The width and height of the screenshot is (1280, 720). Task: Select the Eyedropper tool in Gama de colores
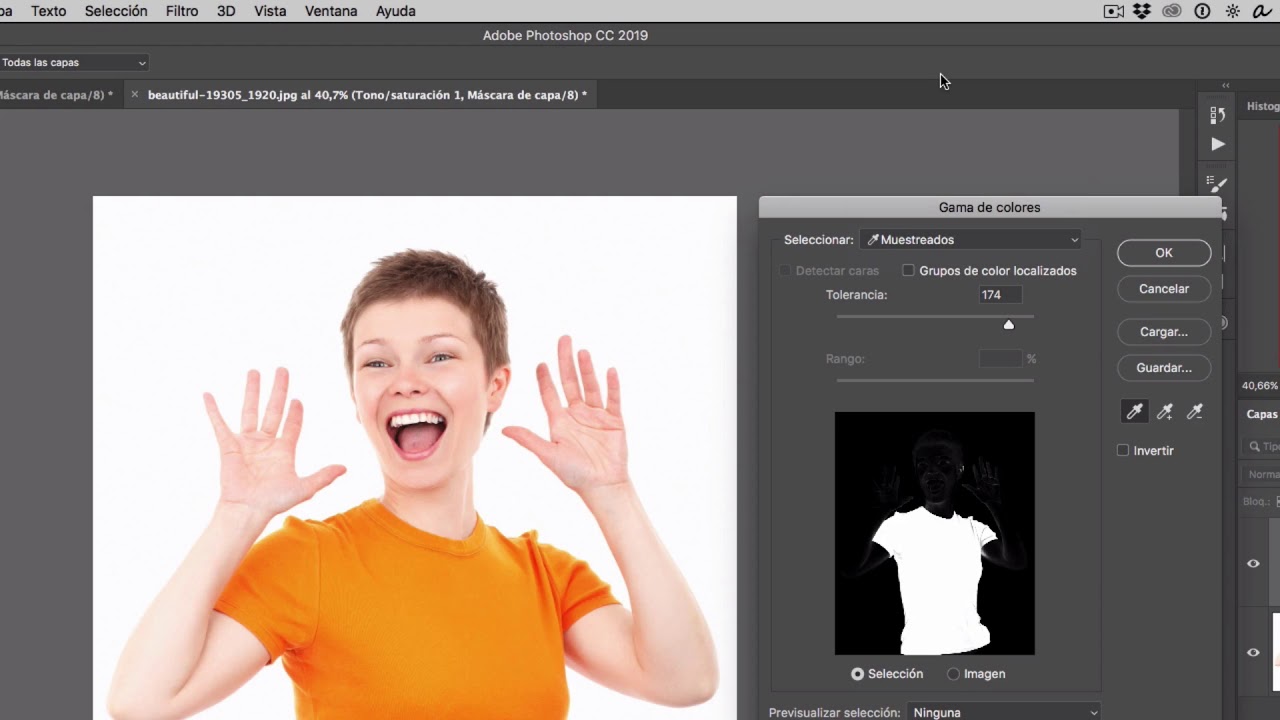tap(1135, 412)
